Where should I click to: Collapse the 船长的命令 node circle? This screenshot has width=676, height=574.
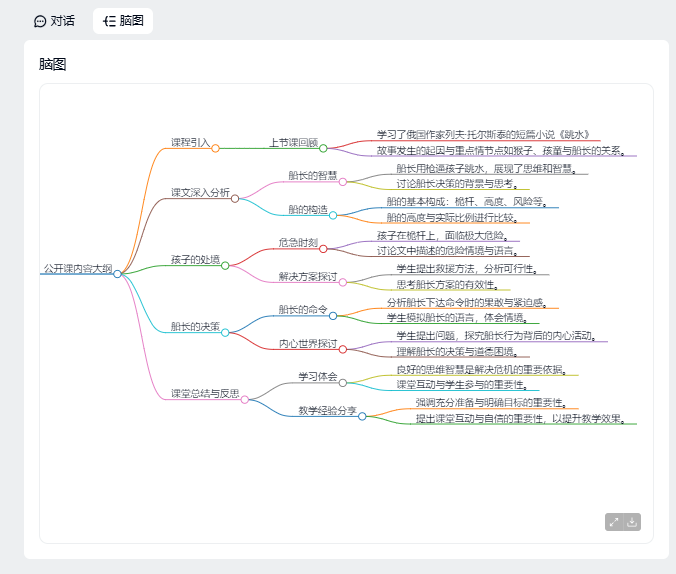click(333, 315)
